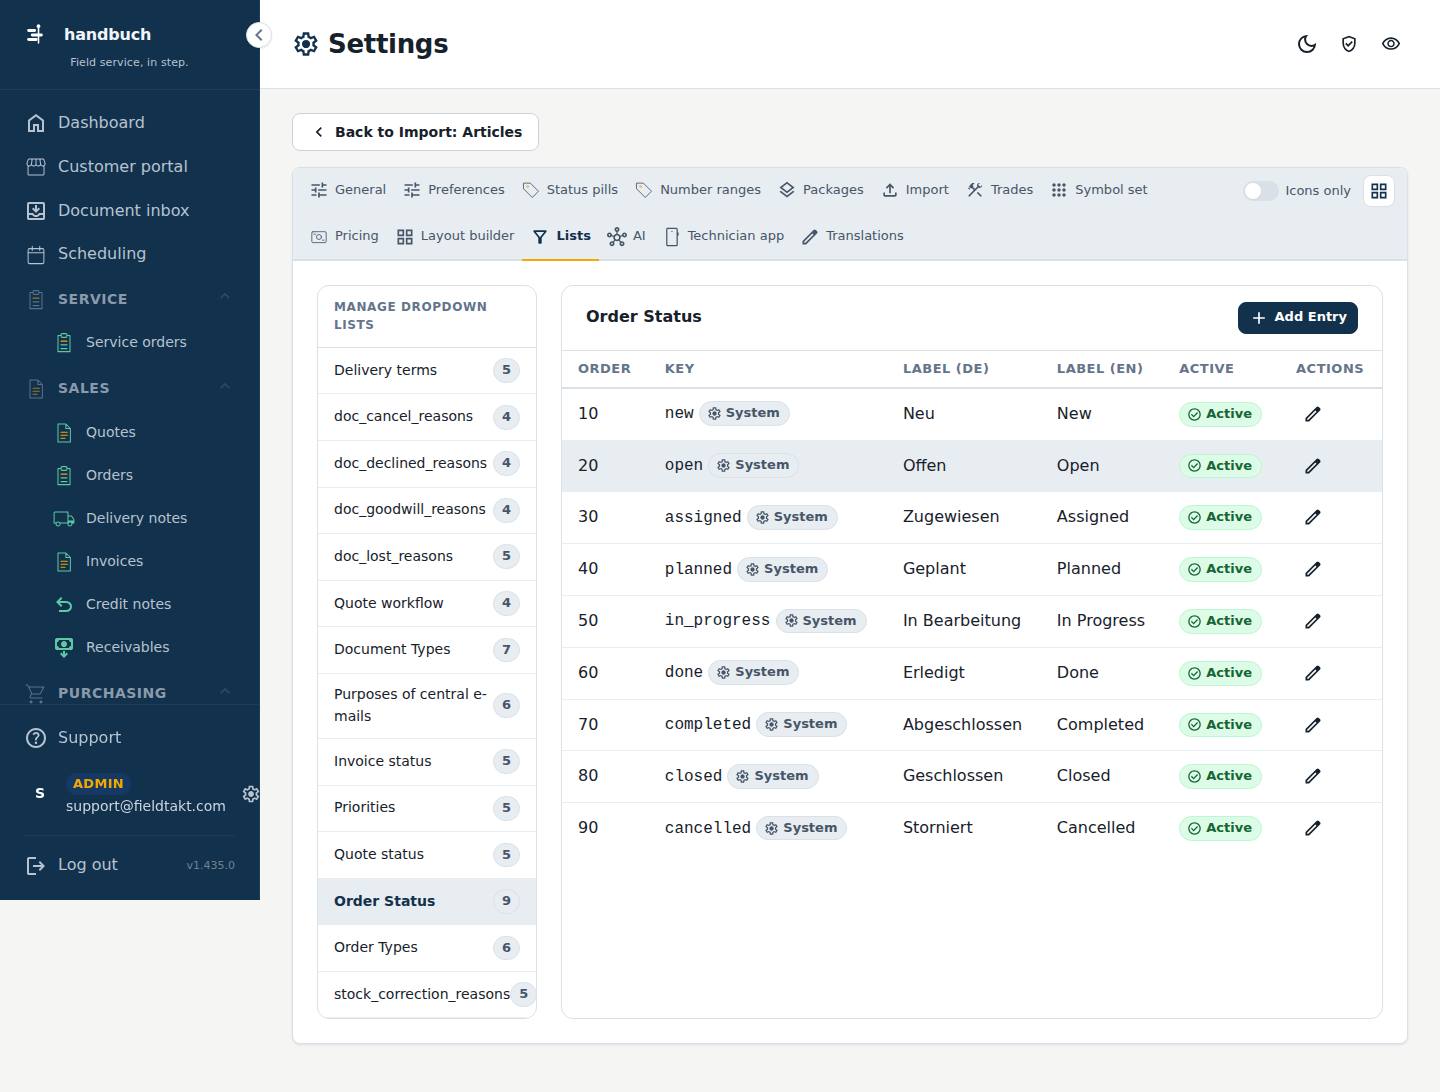Collapse the PURCHASING section chevron
This screenshot has height=1092, width=1440.
click(225, 692)
